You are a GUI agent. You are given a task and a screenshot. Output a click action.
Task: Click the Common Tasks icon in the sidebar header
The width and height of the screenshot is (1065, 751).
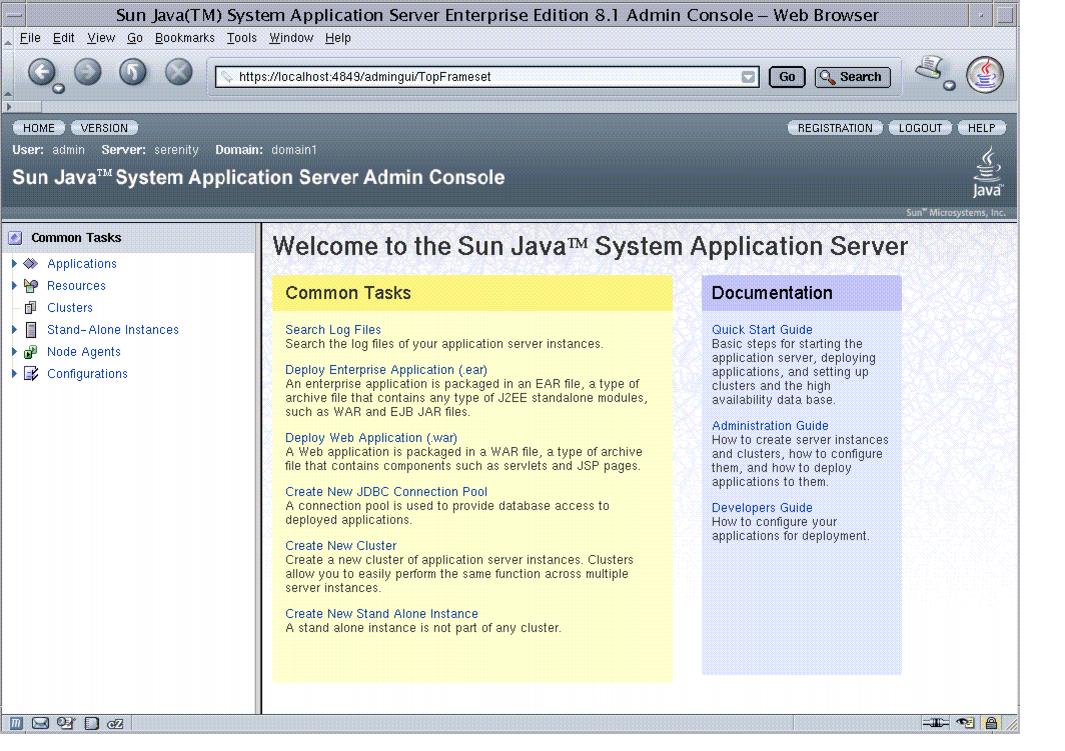tap(15, 238)
